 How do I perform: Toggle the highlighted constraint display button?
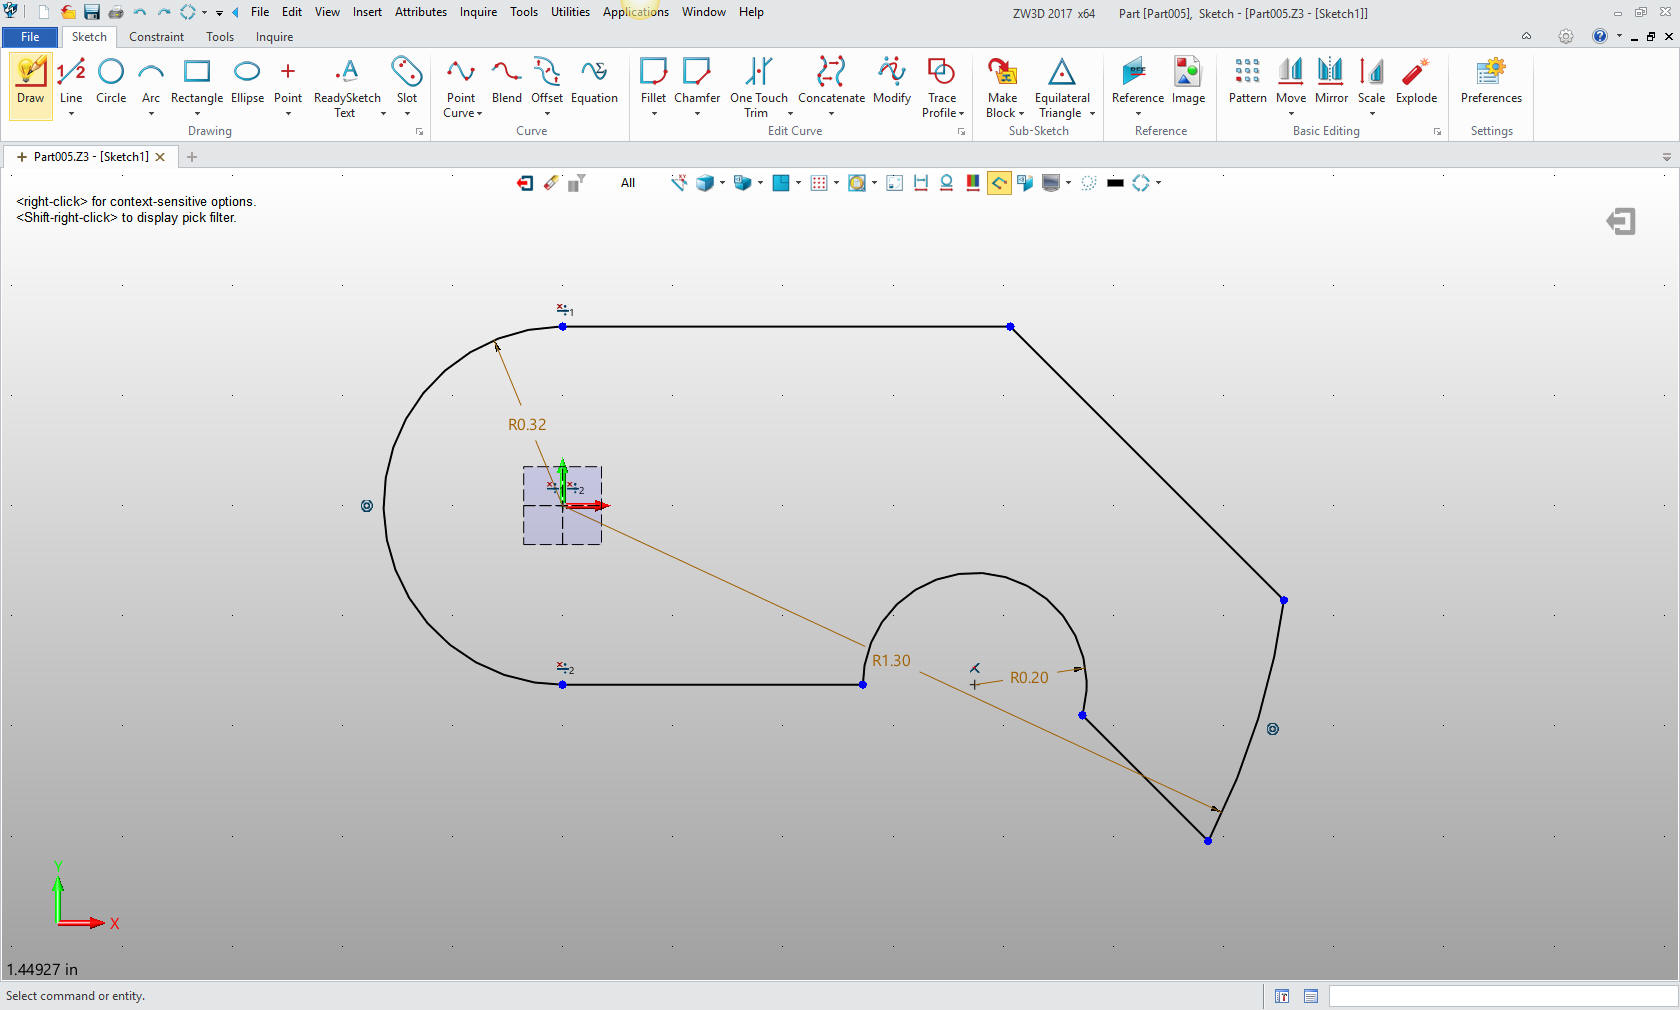(x=998, y=183)
